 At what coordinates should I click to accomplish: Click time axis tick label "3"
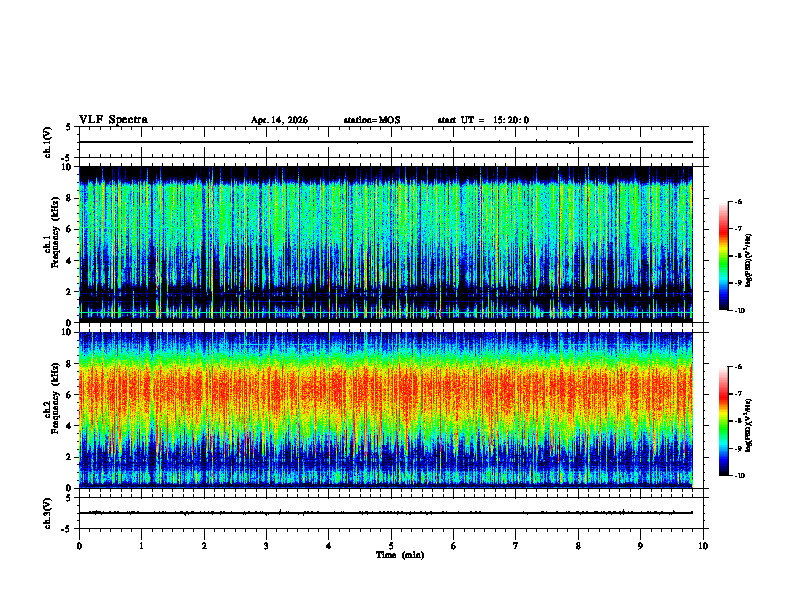click(x=266, y=546)
